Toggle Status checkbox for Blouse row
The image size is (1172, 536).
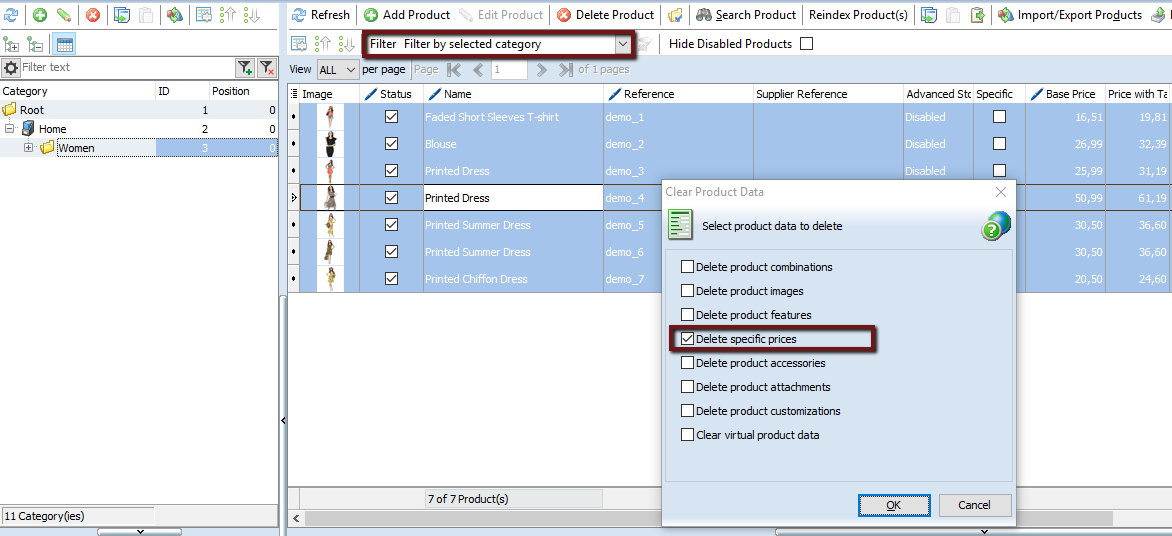[391, 144]
